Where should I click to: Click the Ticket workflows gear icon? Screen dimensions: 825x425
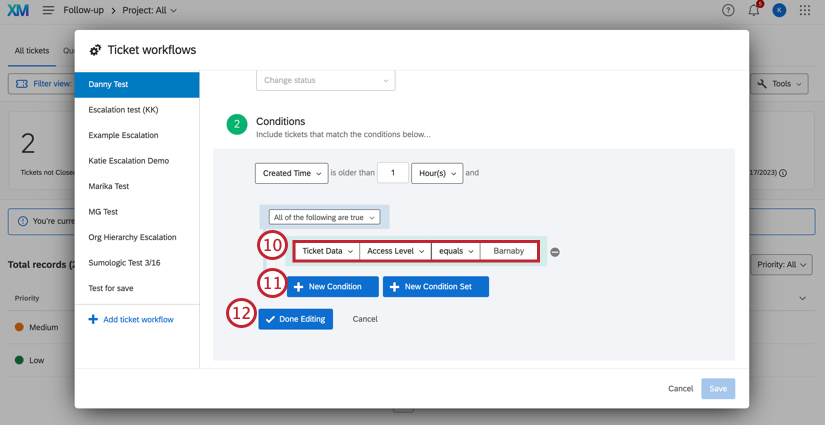[95, 50]
